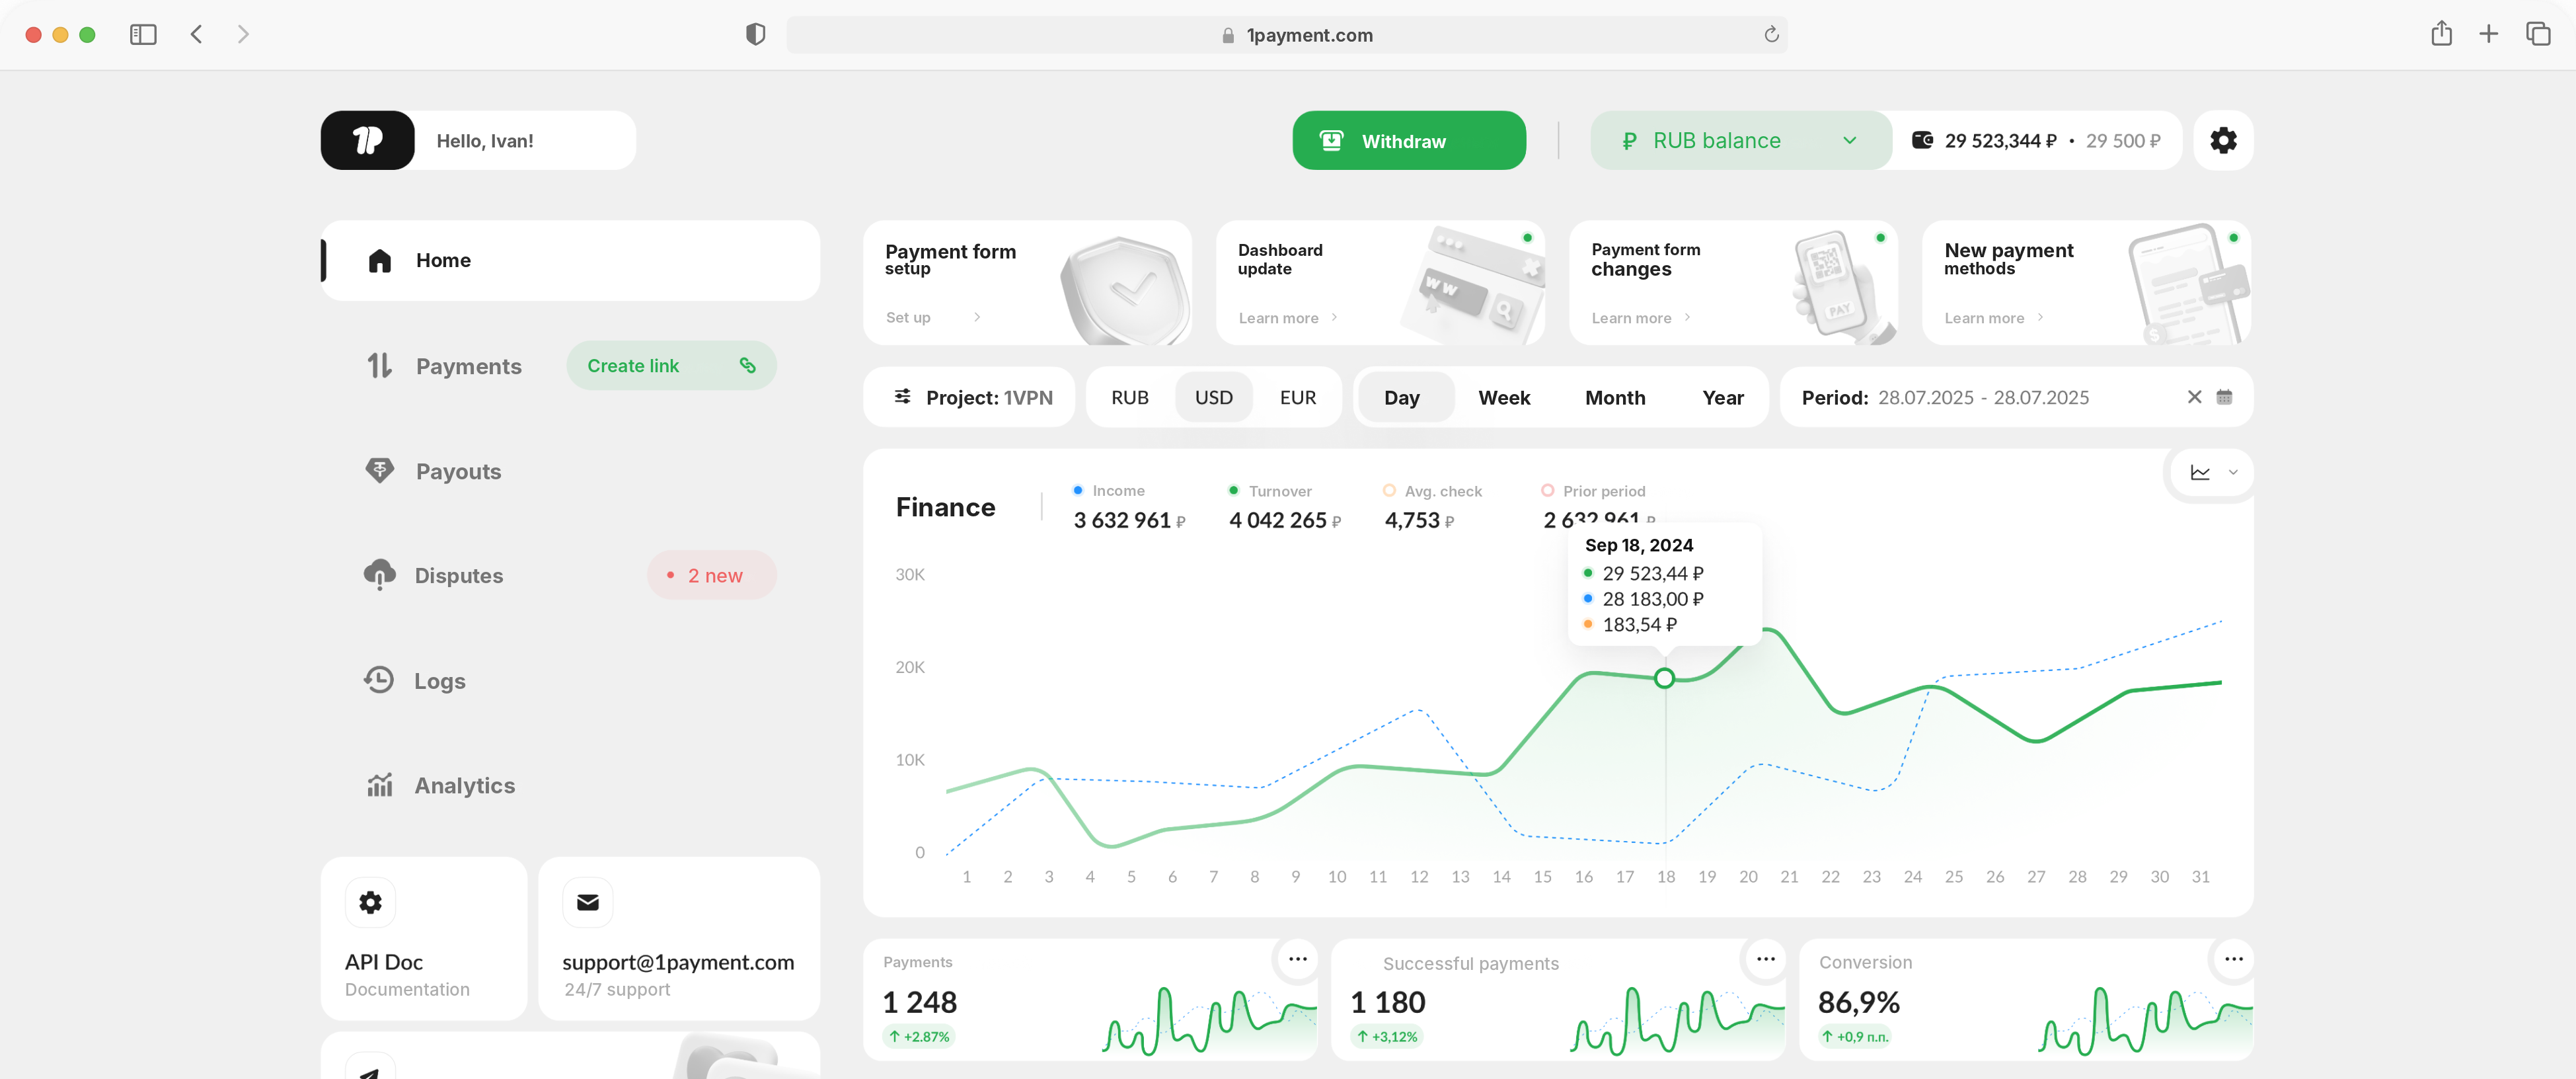This screenshot has width=2576, height=1079.
Task: Open the calendar icon in Period field
Action: [2224, 397]
